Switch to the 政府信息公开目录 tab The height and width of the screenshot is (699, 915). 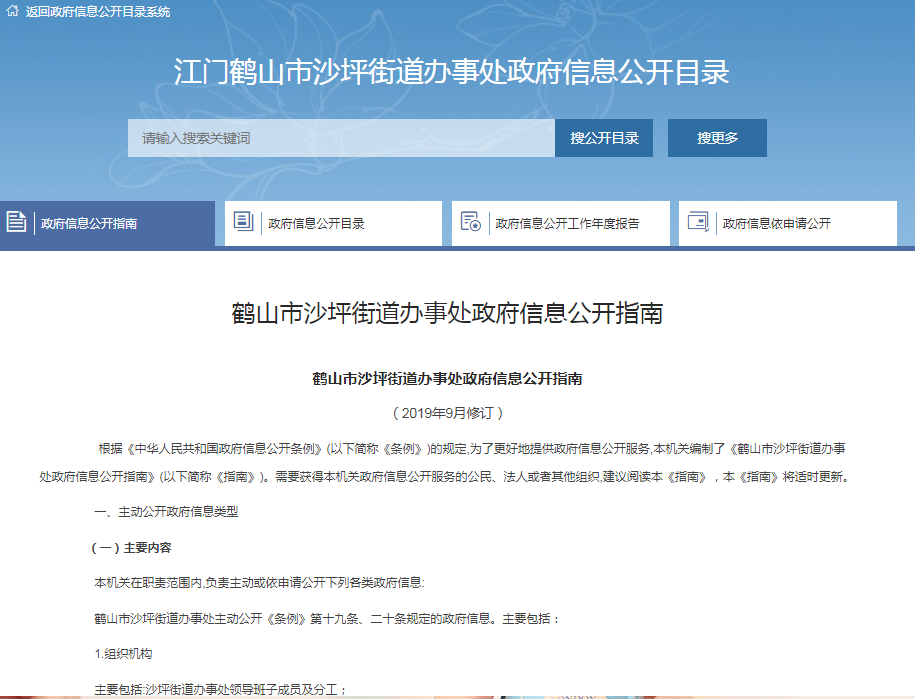click(x=333, y=223)
